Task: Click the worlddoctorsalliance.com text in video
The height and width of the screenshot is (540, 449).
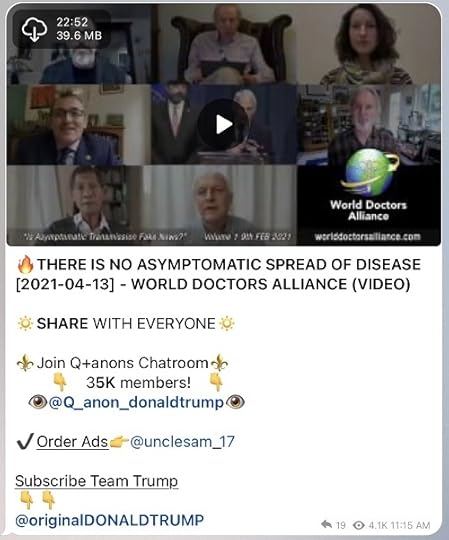Action: tap(367, 237)
